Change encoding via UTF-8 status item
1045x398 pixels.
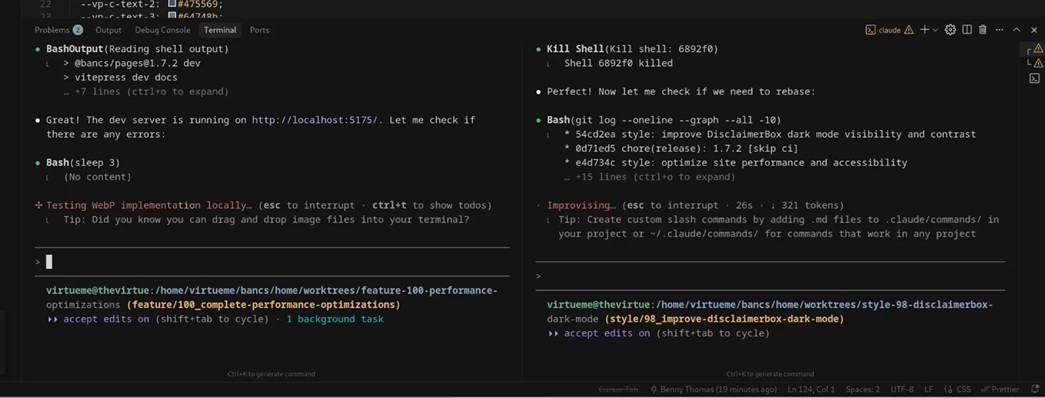pos(902,389)
